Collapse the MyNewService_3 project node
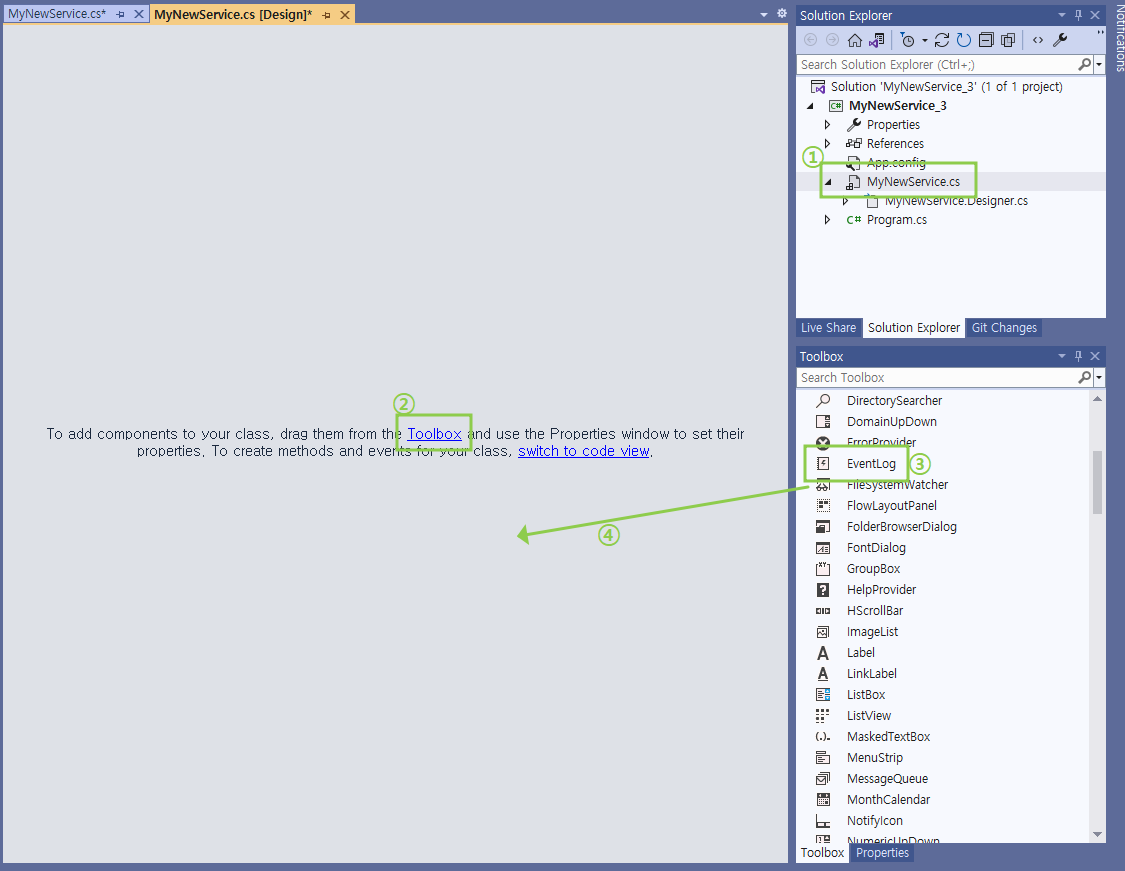 (x=811, y=105)
